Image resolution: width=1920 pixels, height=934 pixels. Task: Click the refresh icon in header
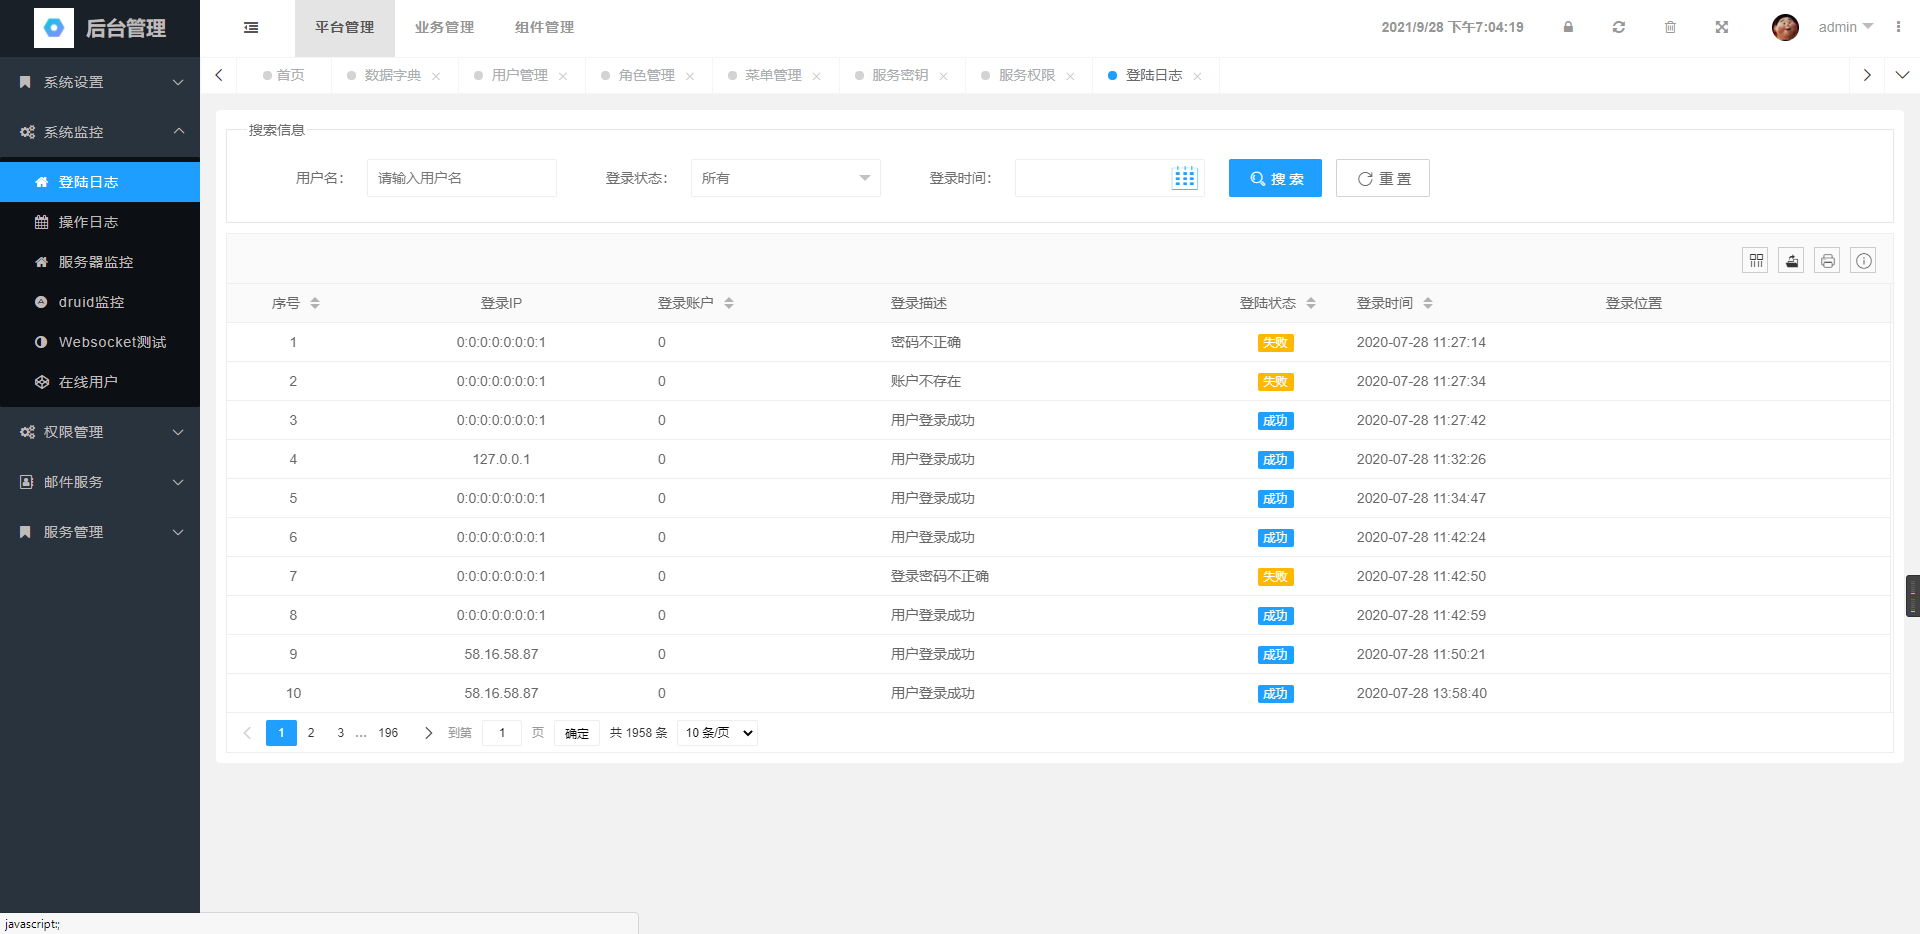pyautogui.click(x=1619, y=27)
